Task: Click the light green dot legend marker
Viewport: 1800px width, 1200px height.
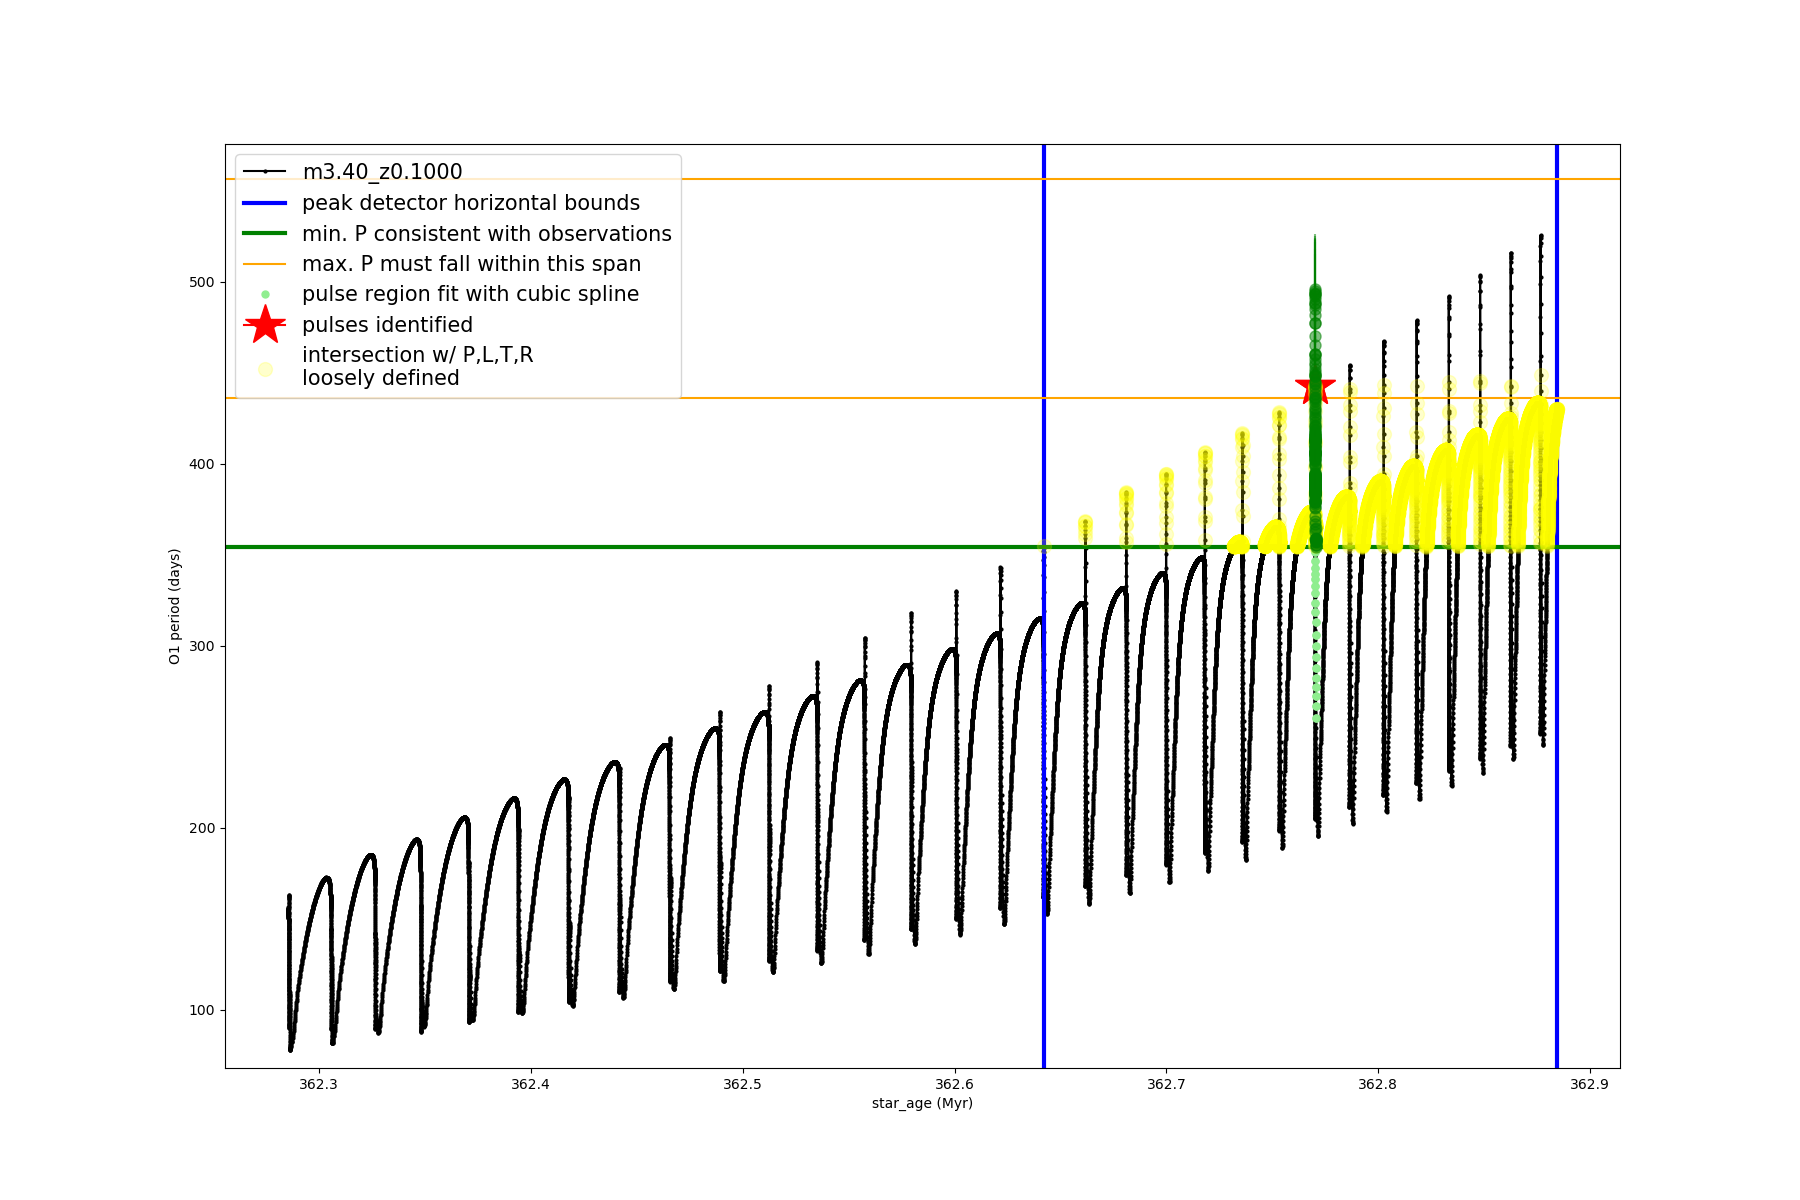Action: [265, 294]
